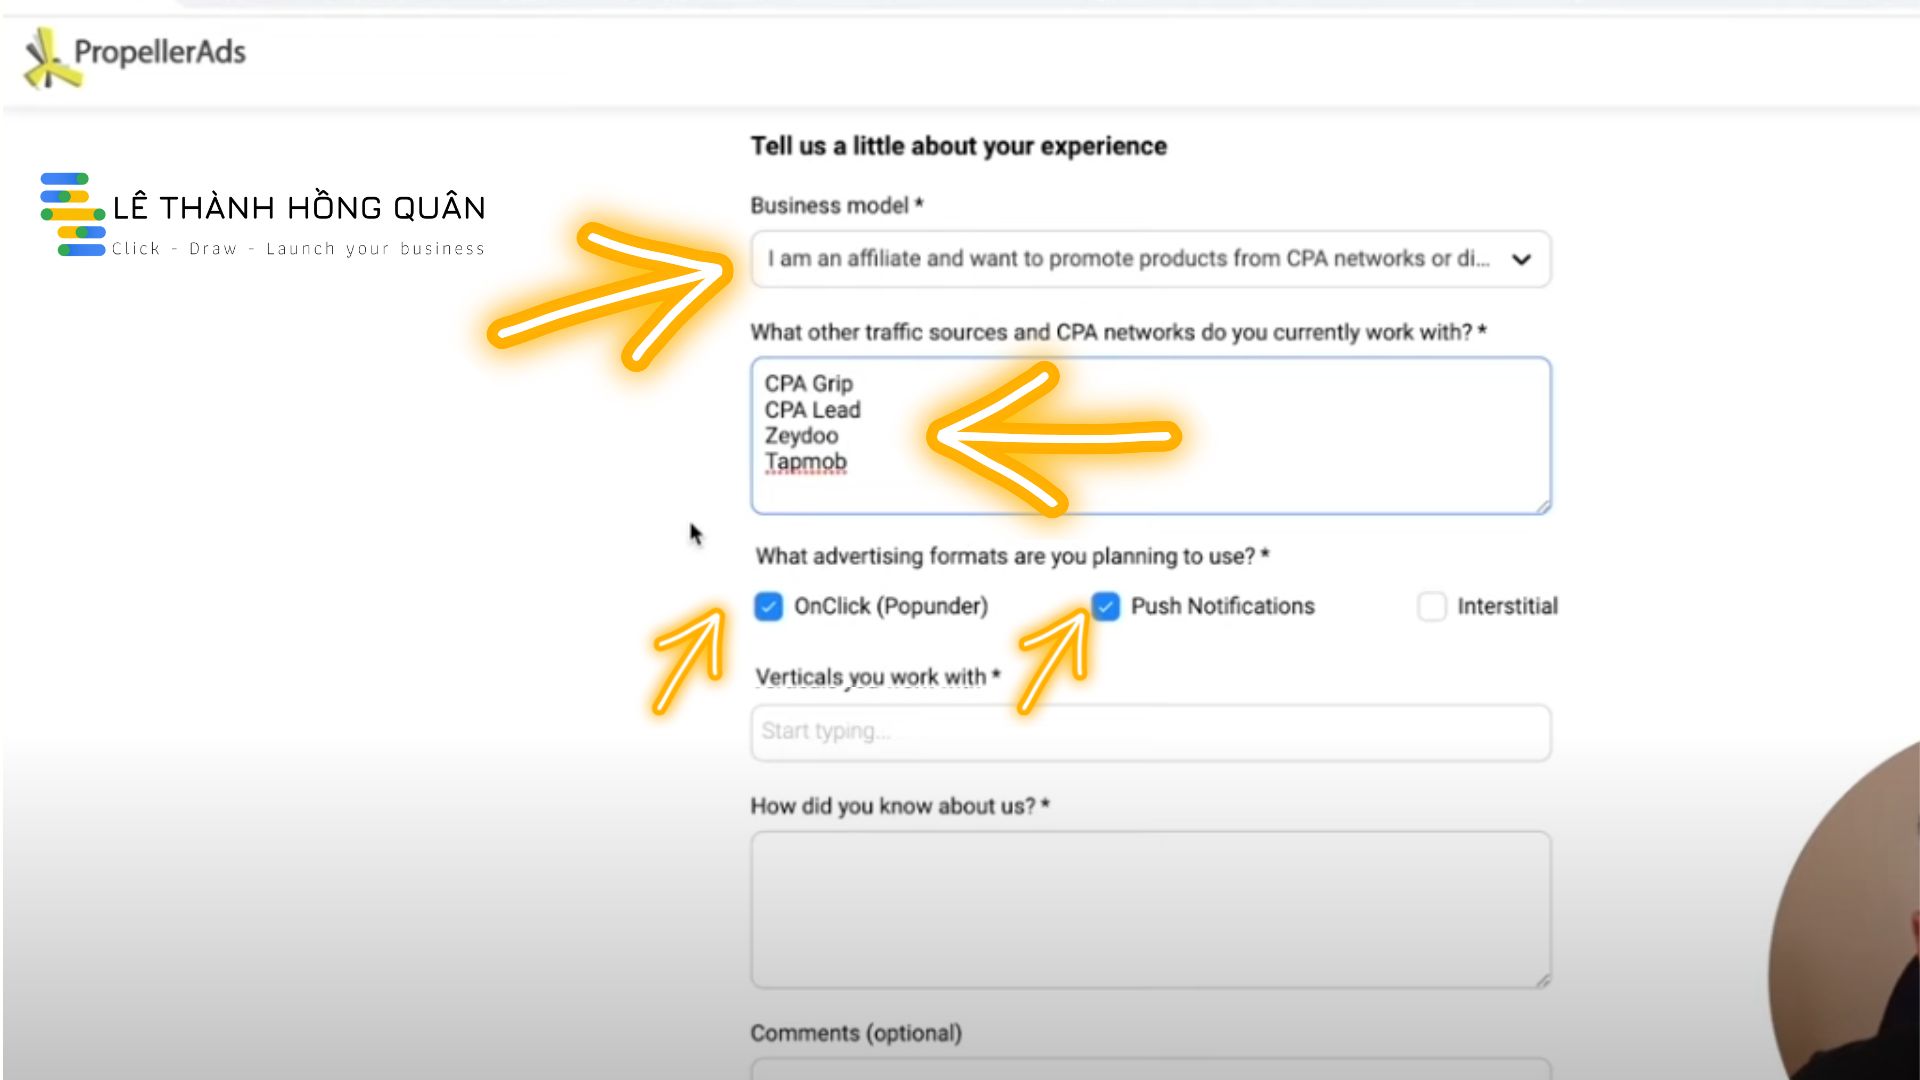Click the "Interstitial" label text
Screen dimensions: 1920x1080
(1507, 606)
